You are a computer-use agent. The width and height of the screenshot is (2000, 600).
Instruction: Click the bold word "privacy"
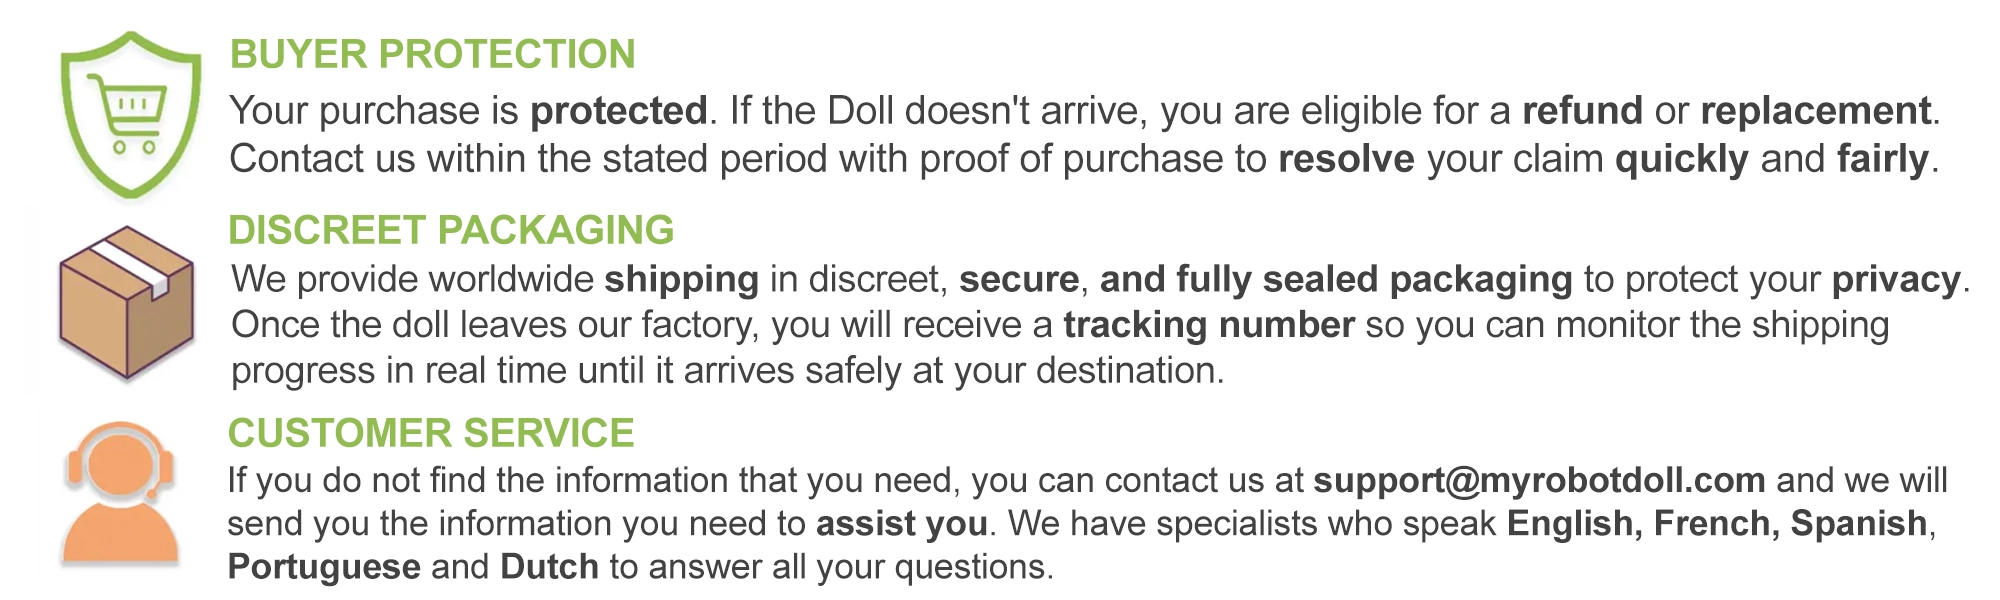pos(1896,279)
